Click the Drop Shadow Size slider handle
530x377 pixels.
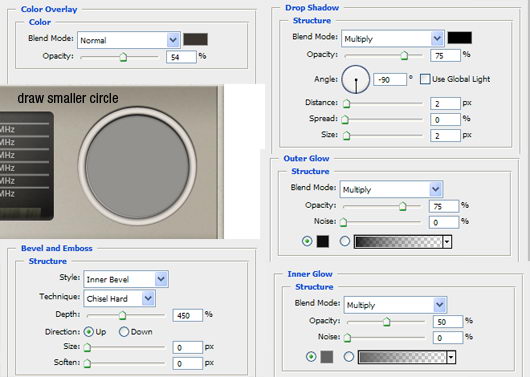point(346,136)
